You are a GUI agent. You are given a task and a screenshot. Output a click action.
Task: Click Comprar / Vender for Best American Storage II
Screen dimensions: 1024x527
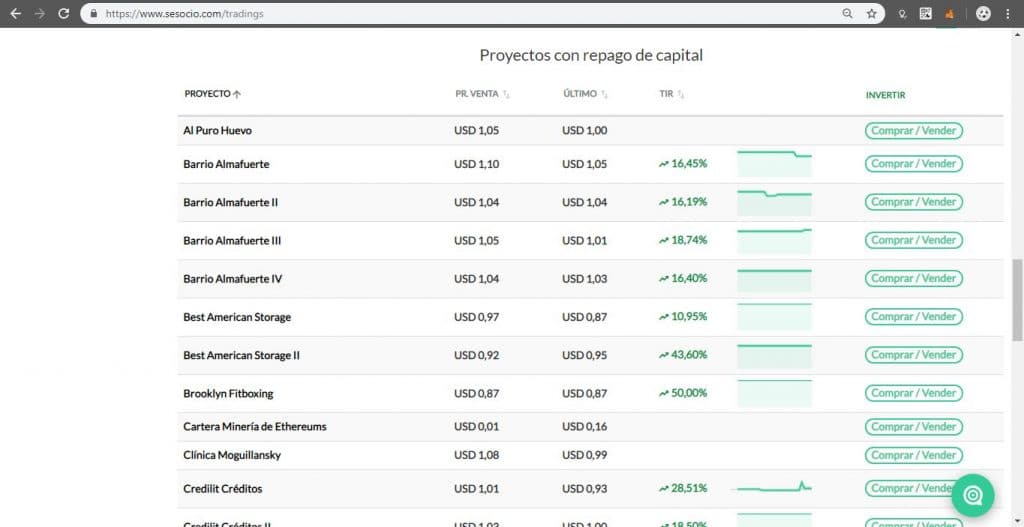914,355
